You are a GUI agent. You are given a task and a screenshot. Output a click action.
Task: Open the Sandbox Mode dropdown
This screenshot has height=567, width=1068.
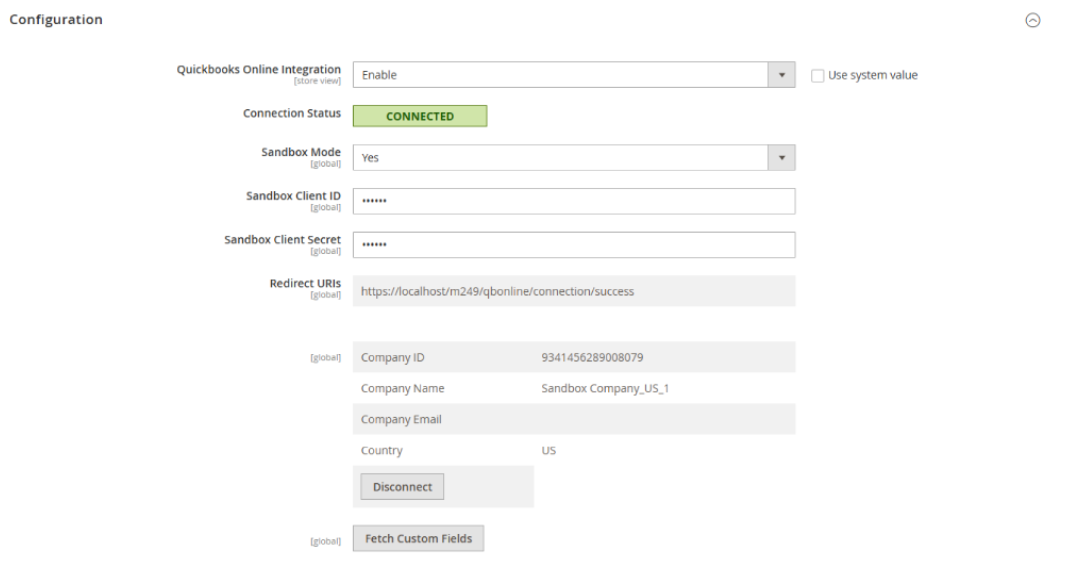[574, 157]
